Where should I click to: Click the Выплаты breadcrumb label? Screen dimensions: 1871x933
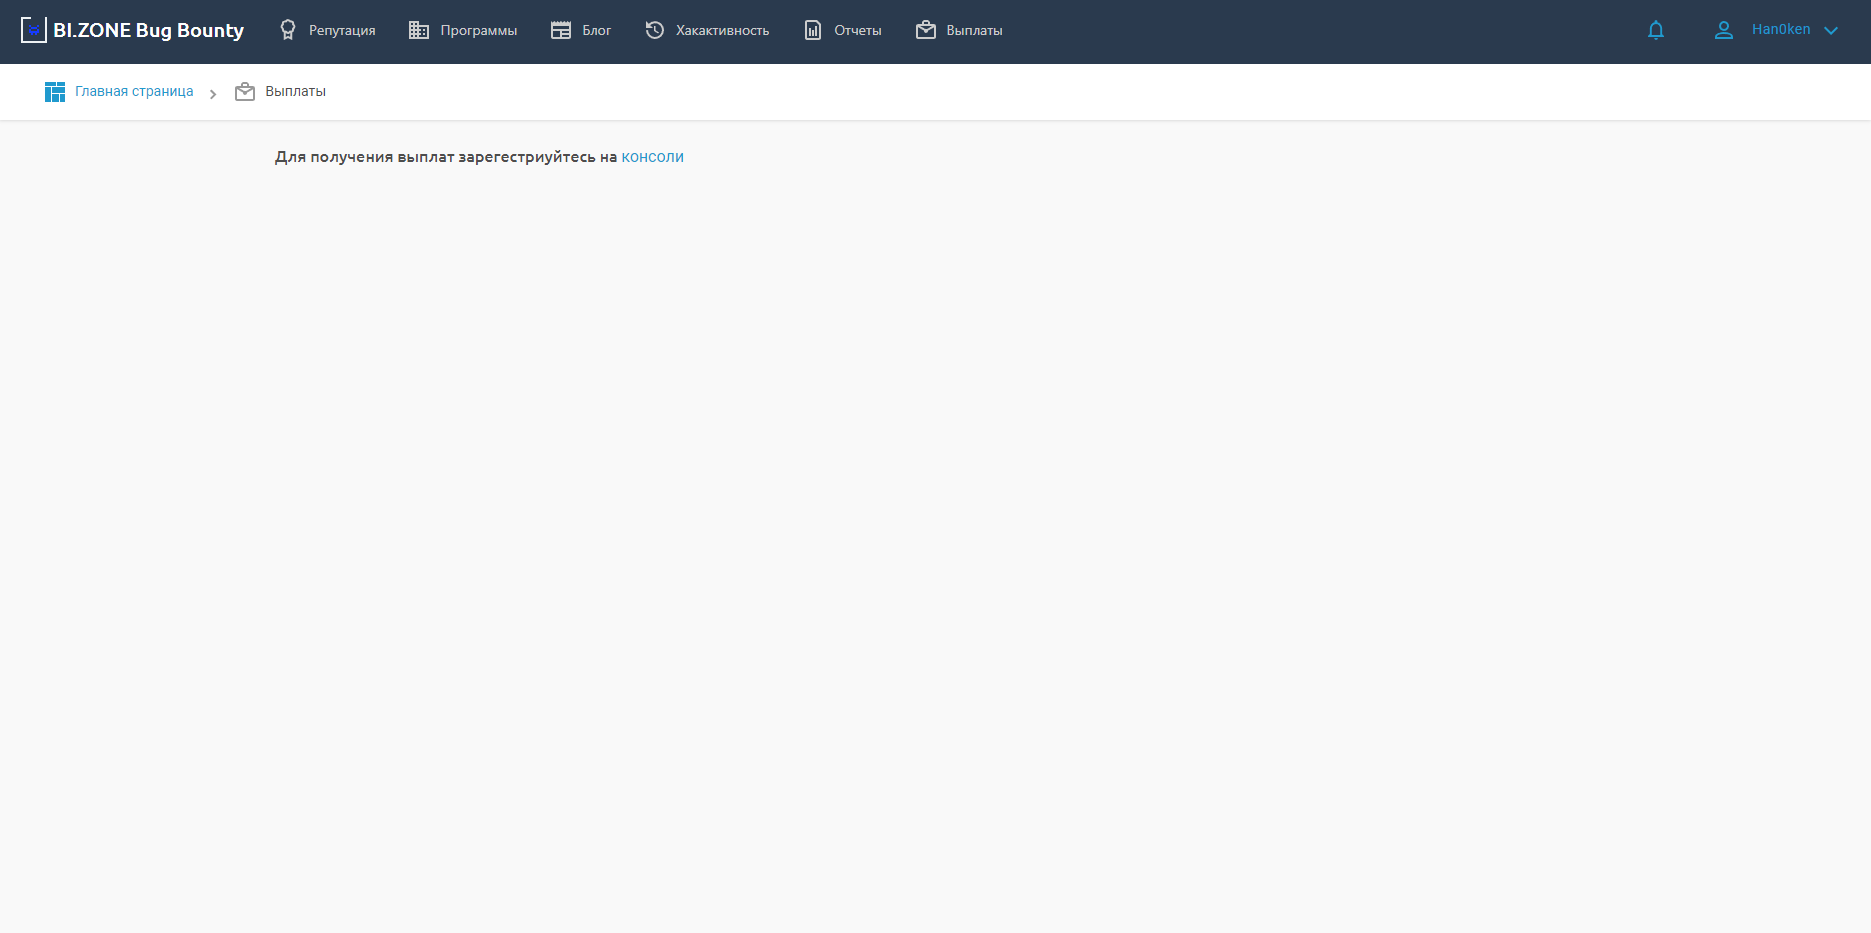[x=295, y=92]
